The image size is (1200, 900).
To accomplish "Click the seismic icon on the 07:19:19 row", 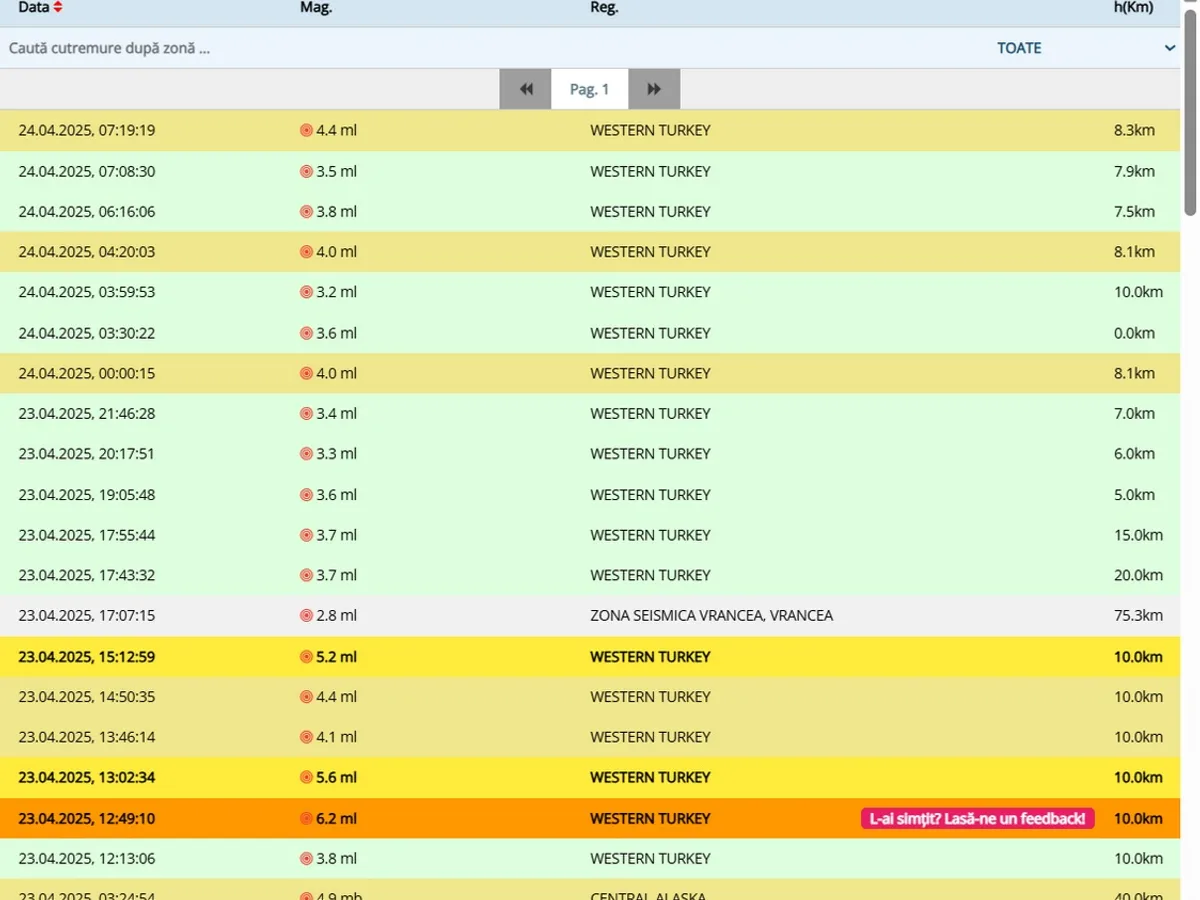I will tap(306, 130).
